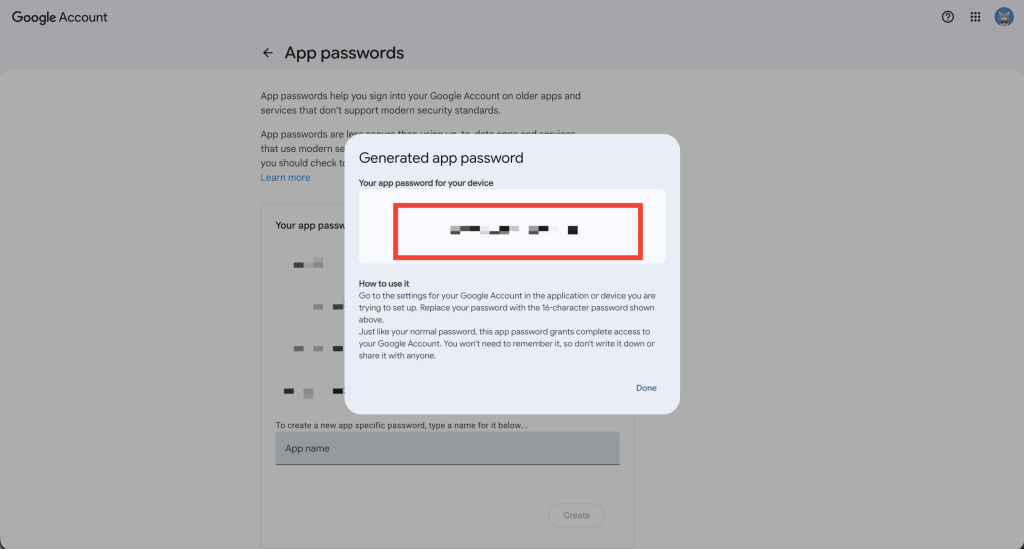Click the profile avatar picture
This screenshot has width=1024, height=549.
click(x=1004, y=17)
